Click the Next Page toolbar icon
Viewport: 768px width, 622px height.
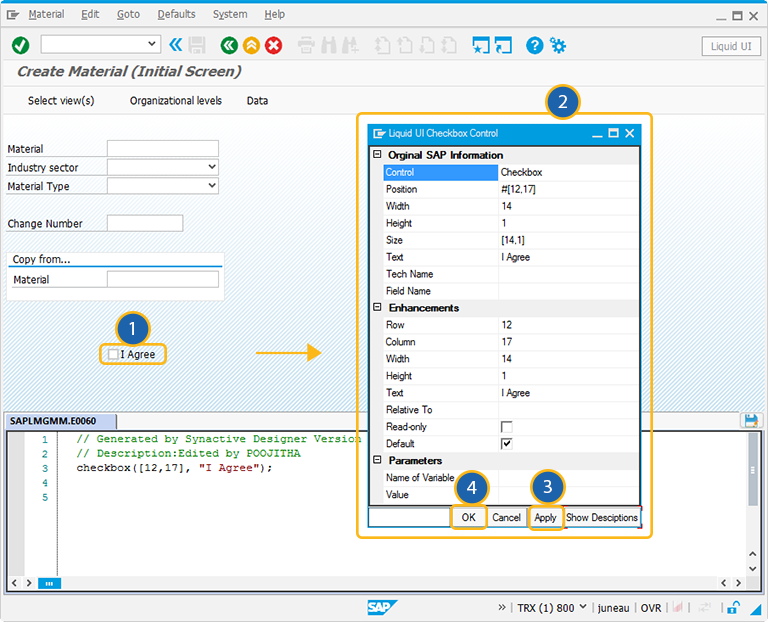(427, 46)
